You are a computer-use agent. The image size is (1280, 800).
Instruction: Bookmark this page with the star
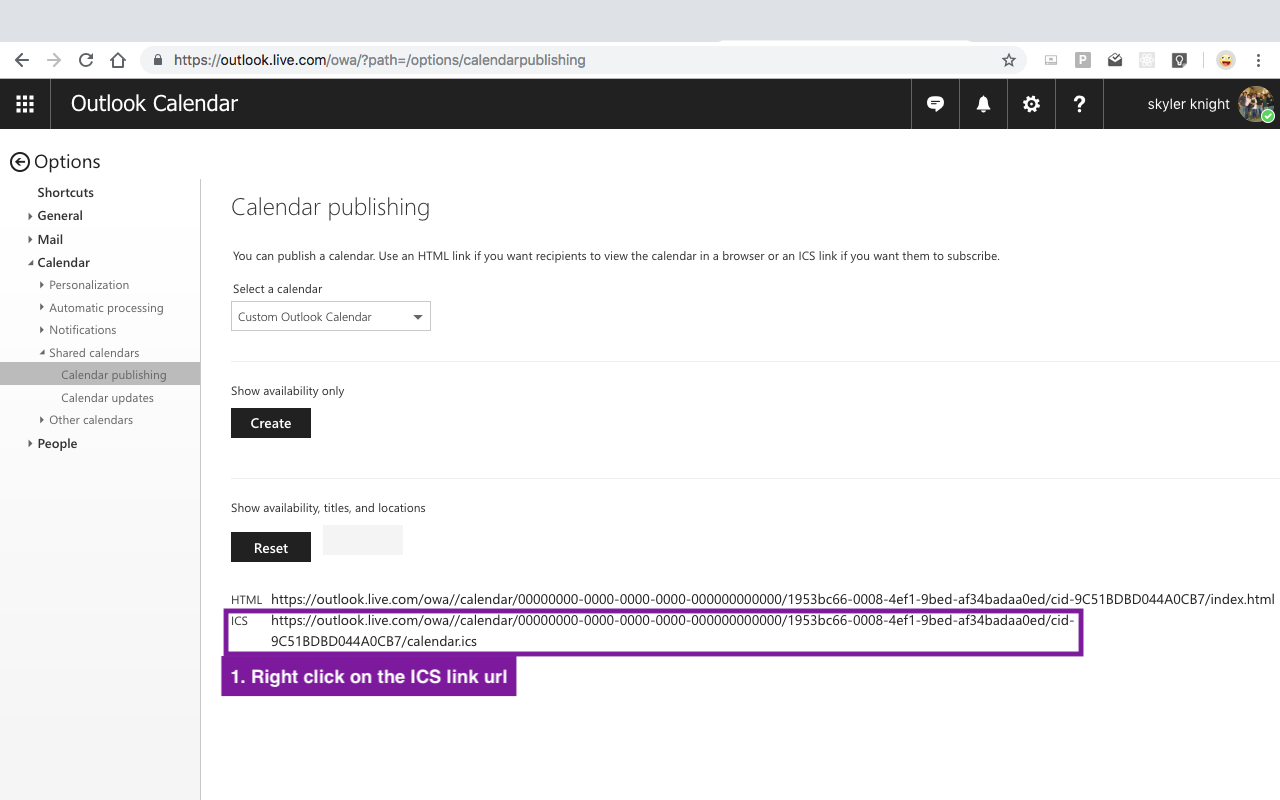point(1009,60)
